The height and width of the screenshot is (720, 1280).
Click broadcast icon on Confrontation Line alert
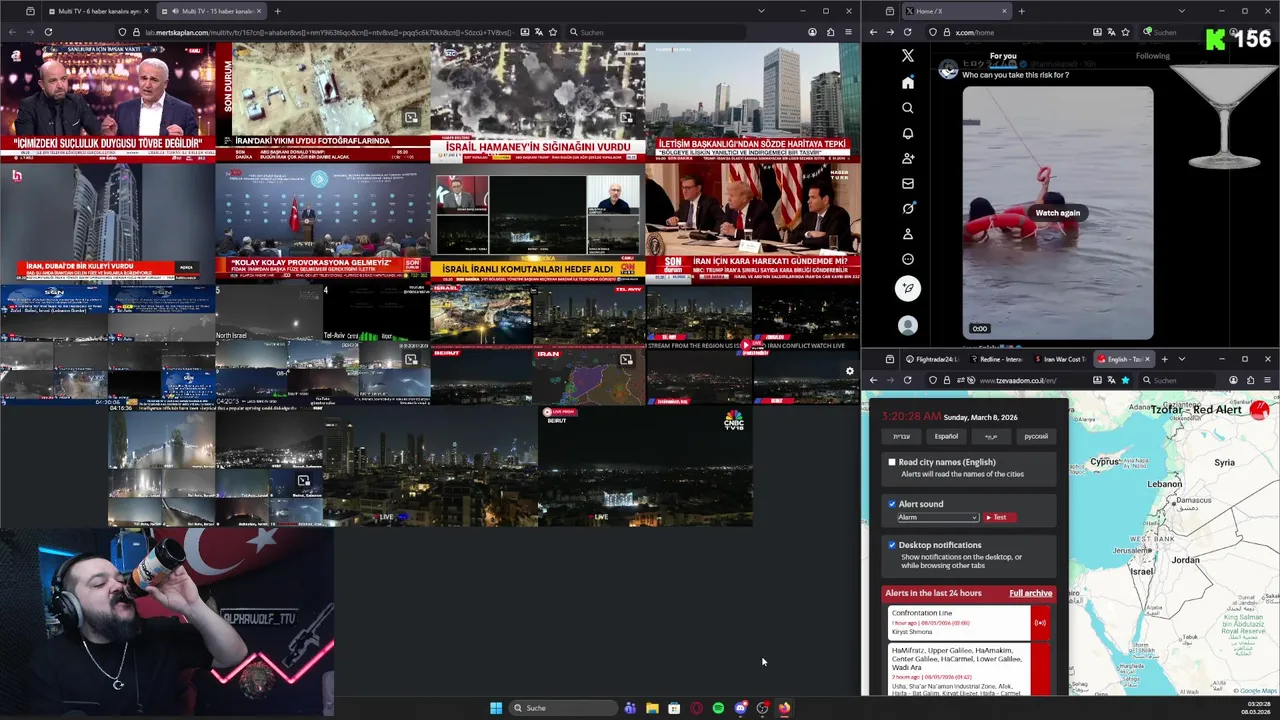pos(1040,623)
